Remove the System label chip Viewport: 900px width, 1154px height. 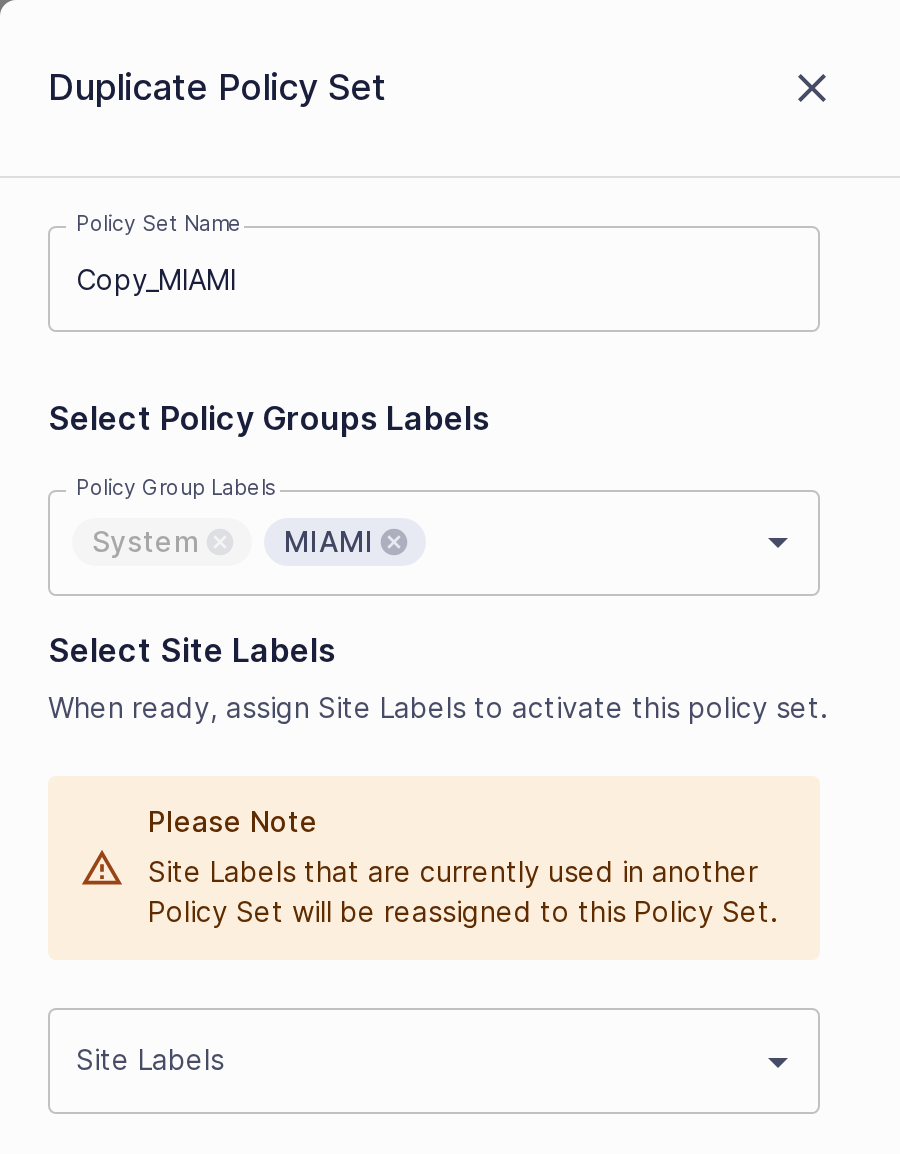click(x=220, y=542)
